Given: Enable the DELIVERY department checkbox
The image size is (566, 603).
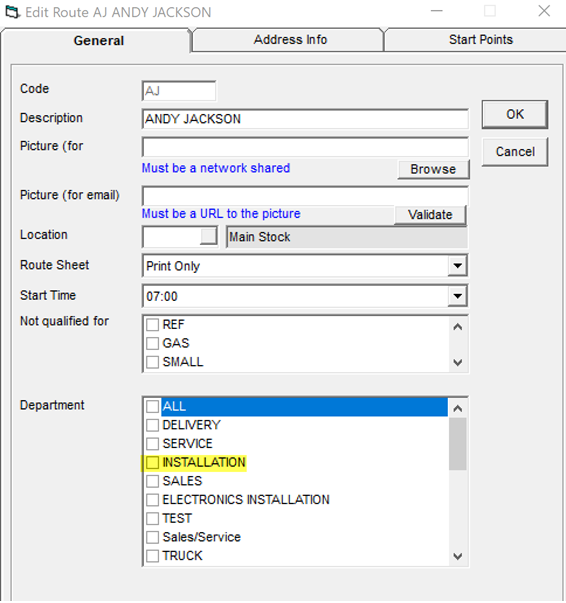Looking at the screenshot, I should coord(153,425).
